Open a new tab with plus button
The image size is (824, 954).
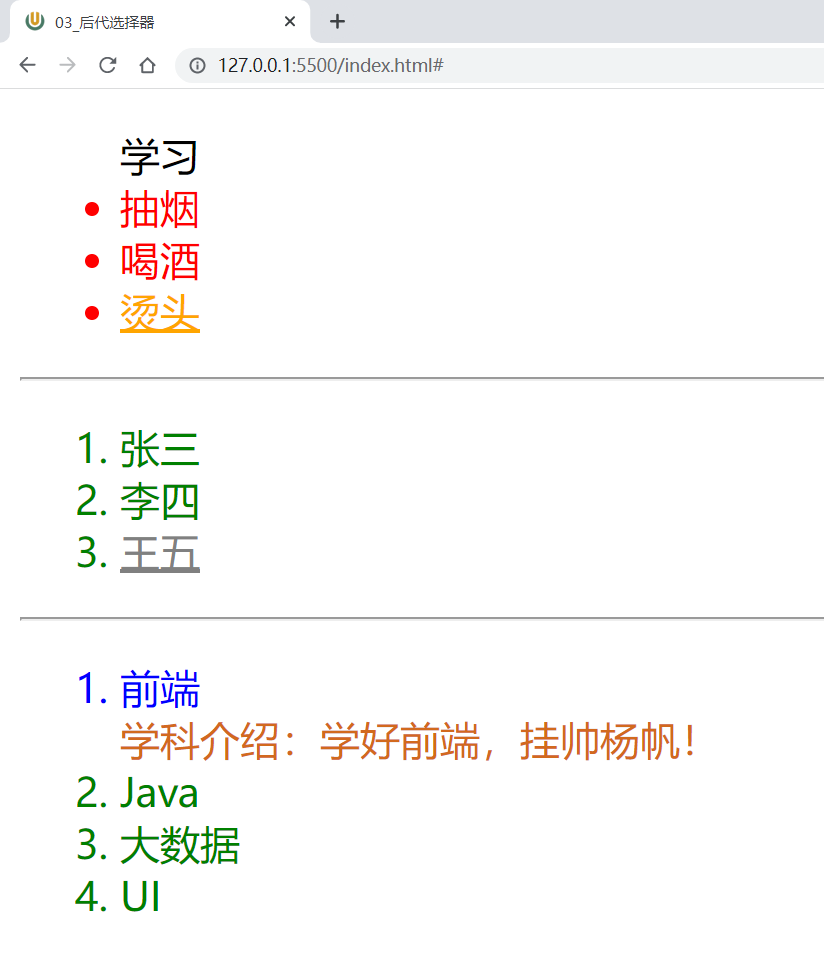338,21
